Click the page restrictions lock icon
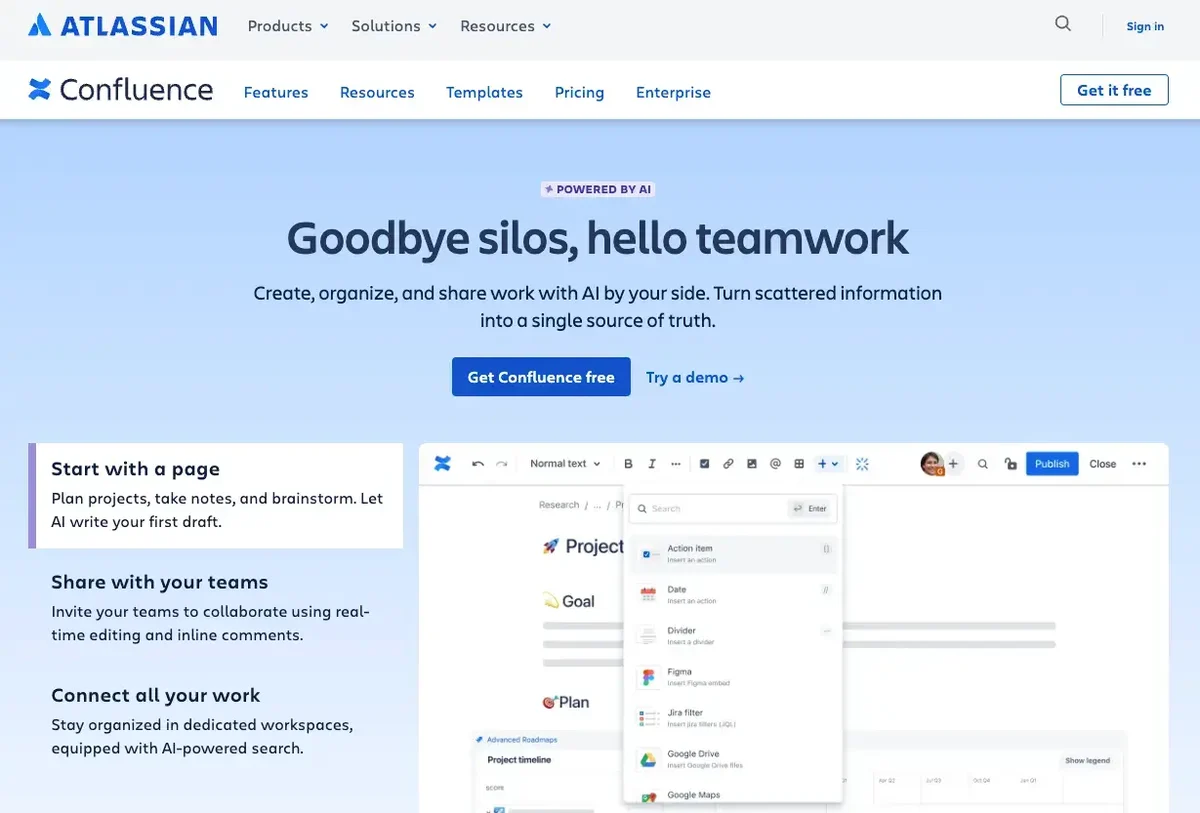1200x813 pixels. pyautogui.click(x=1011, y=464)
